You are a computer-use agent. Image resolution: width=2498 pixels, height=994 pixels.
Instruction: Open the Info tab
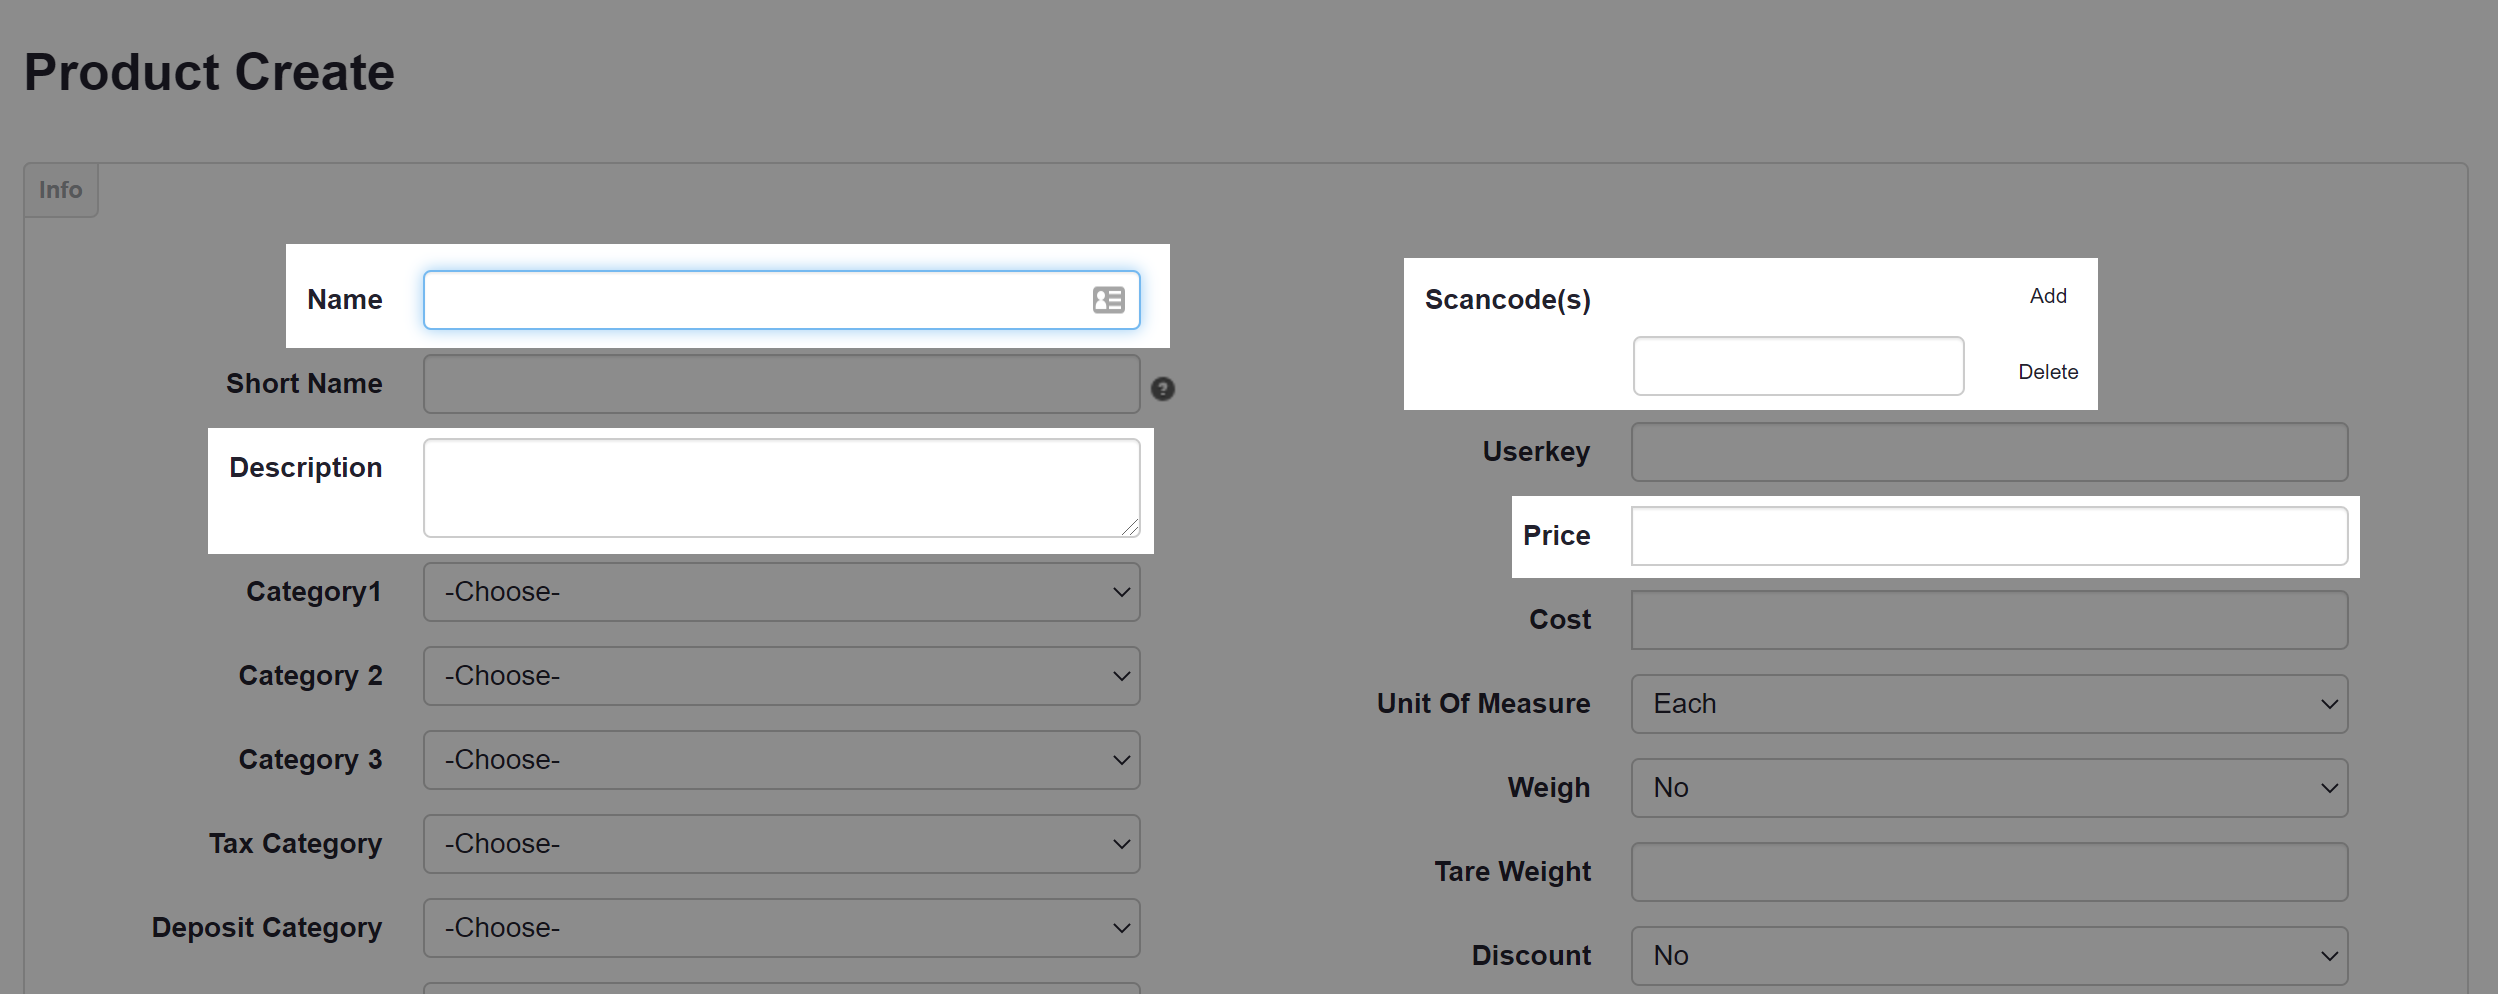tap(61, 190)
